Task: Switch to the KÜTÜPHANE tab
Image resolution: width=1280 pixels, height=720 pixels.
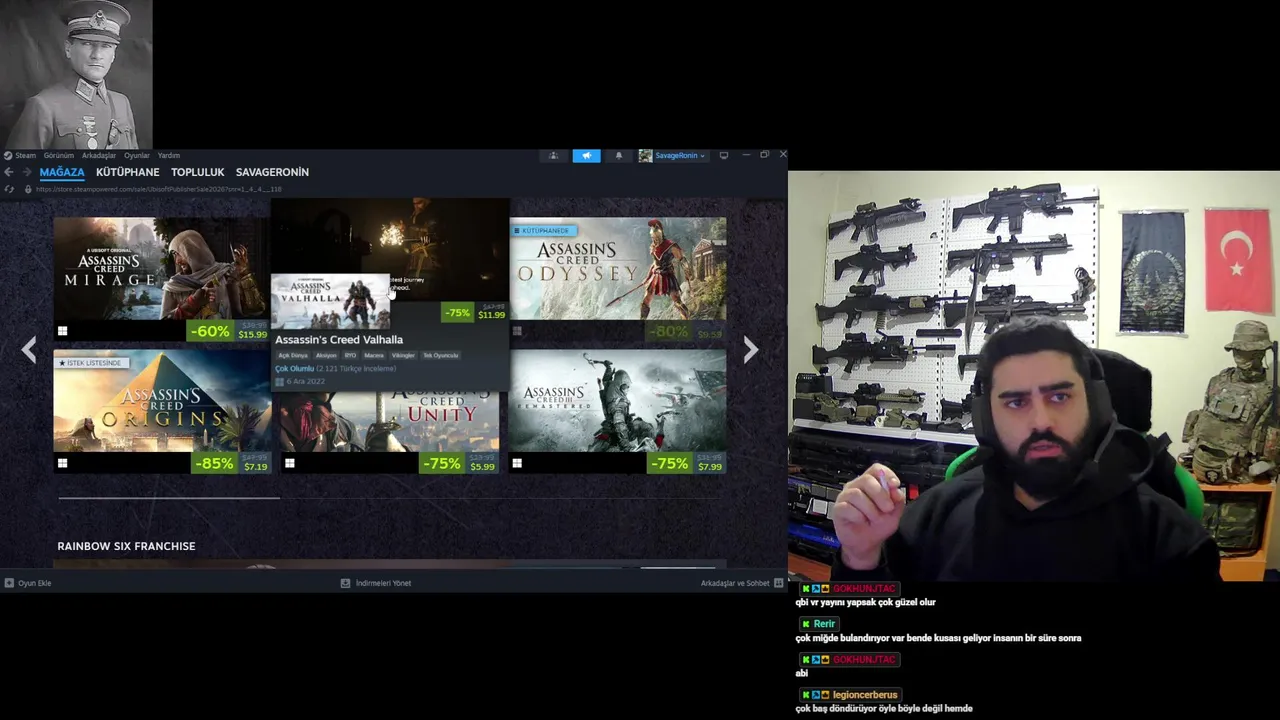Action: pyautogui.click(x=128, y=172)
